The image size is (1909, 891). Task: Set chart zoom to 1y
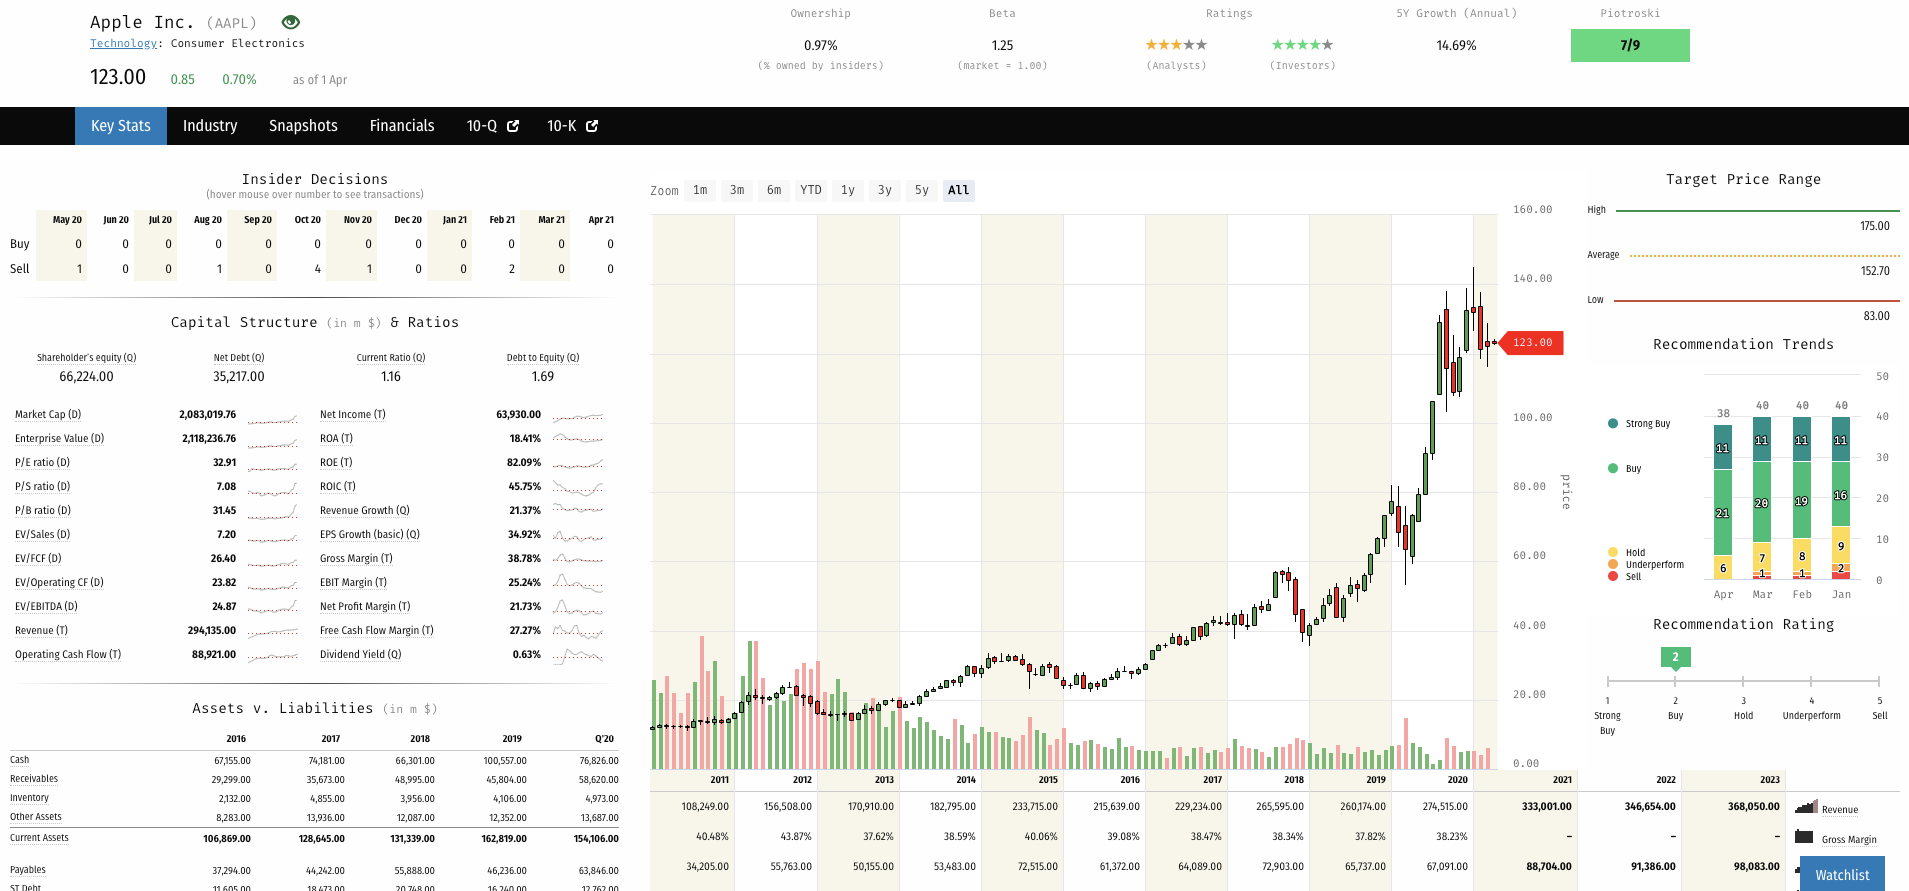click(x=848, y=190)
